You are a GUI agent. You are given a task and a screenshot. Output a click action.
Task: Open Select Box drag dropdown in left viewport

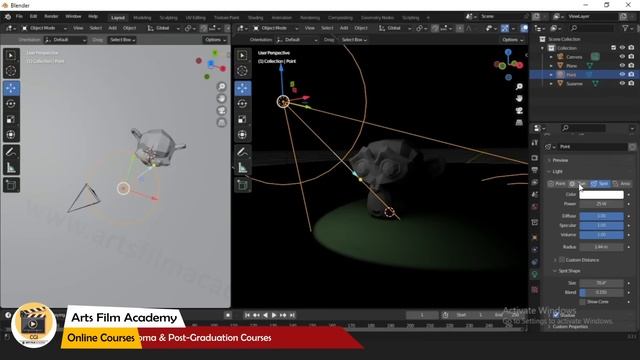click(122, 40)
